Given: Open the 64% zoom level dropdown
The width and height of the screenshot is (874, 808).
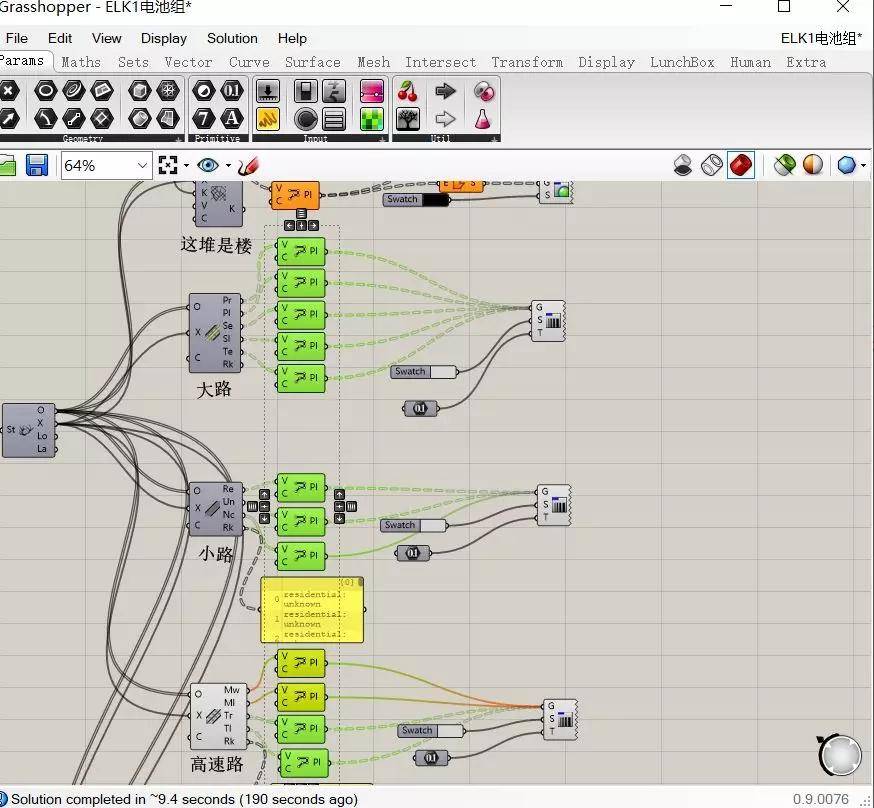Looking at the screenshot, I should (141, 165).
